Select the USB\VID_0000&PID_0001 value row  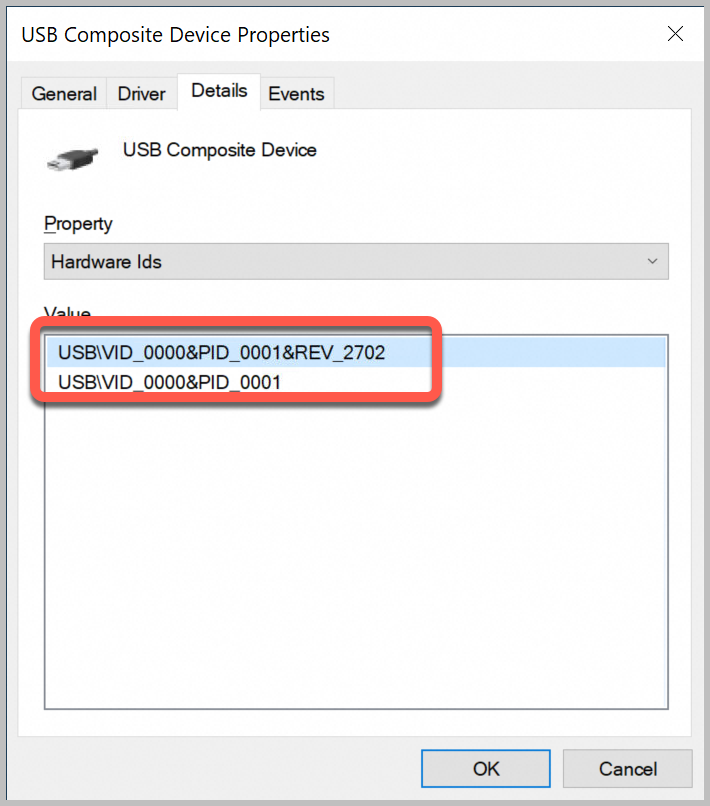356,382
